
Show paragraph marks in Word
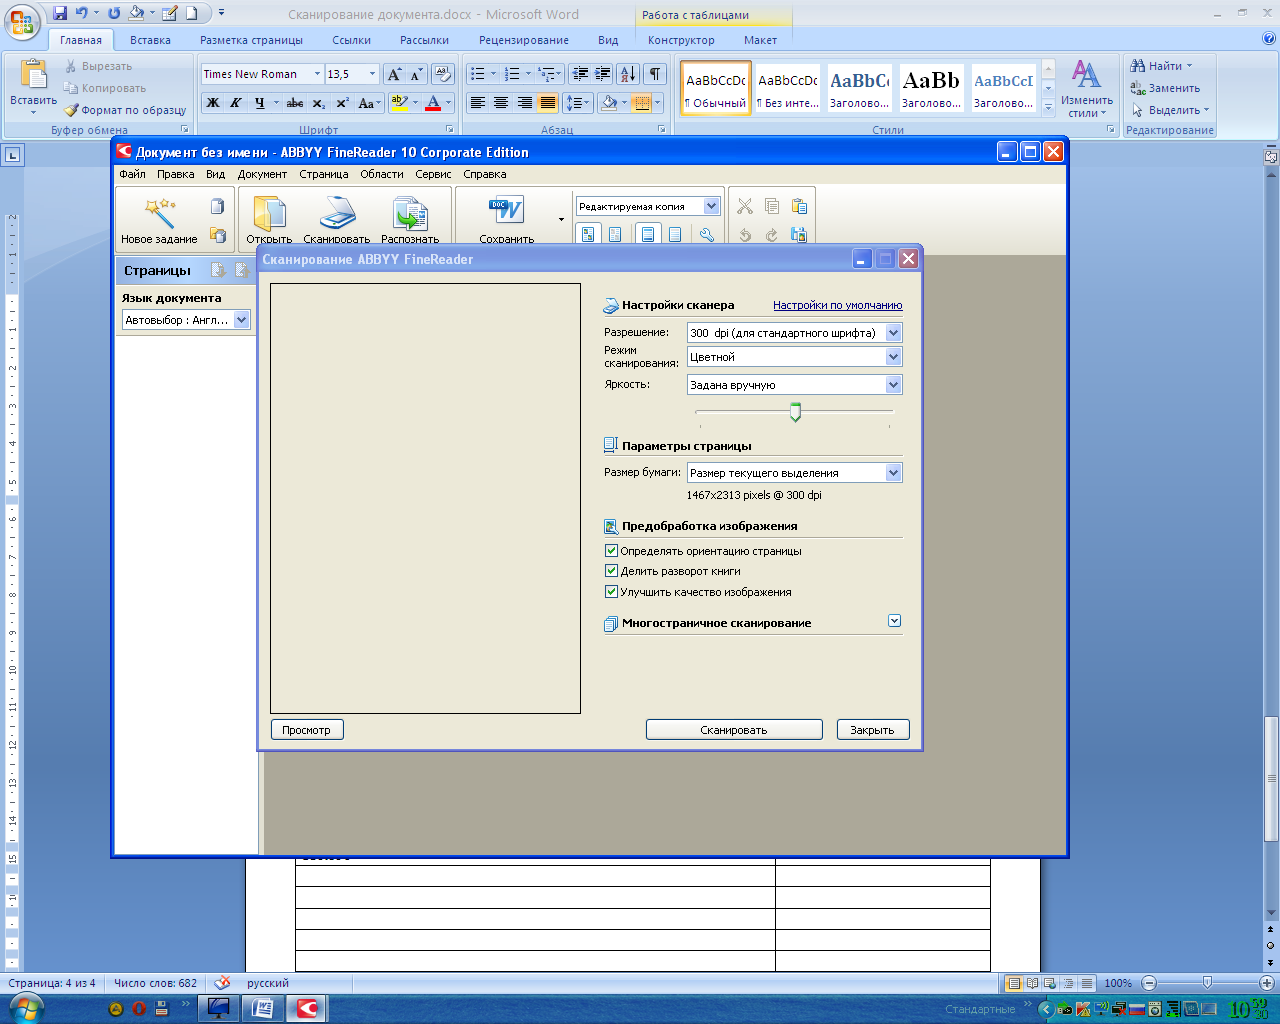655,74
